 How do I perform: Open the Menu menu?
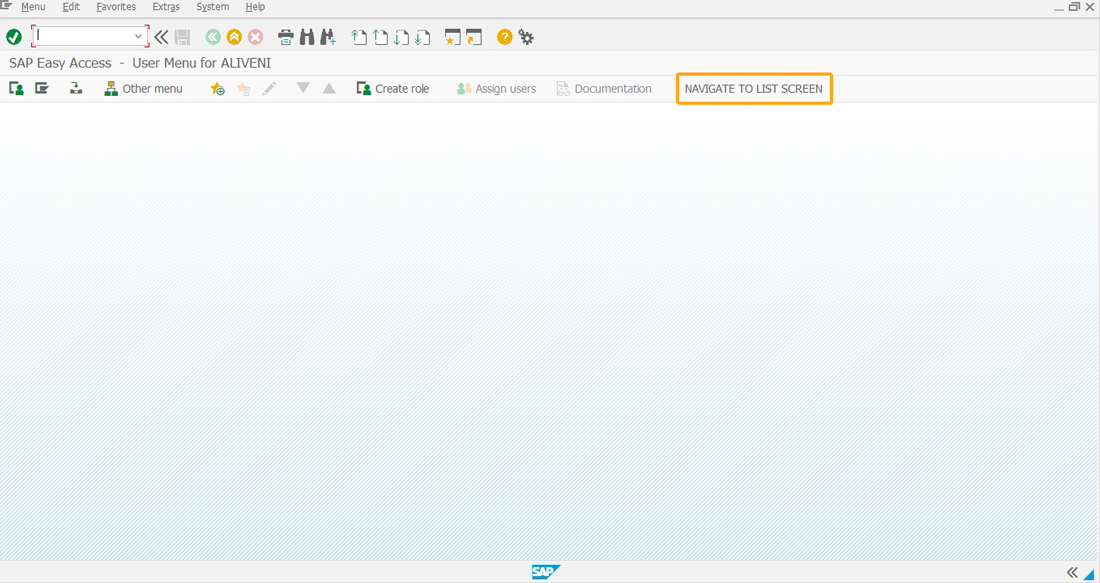[x=33, y=7]
